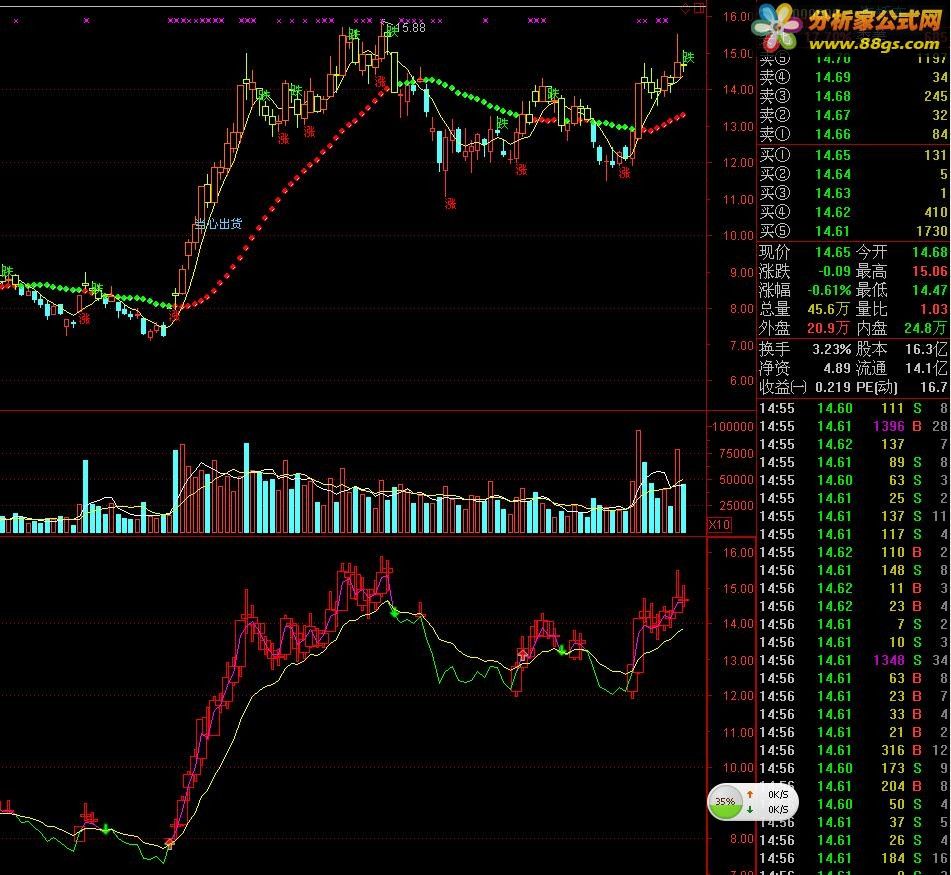Screen dimensions: 951x875
Task: Click the 换手 3.23% turnover value
Action: tap(832, 349)
